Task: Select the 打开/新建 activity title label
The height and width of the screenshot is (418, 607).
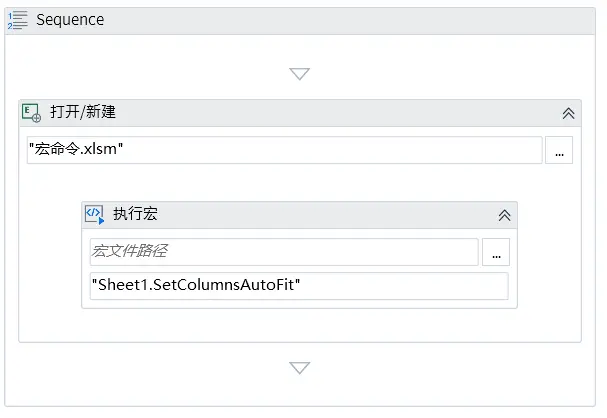Action: 83,112
